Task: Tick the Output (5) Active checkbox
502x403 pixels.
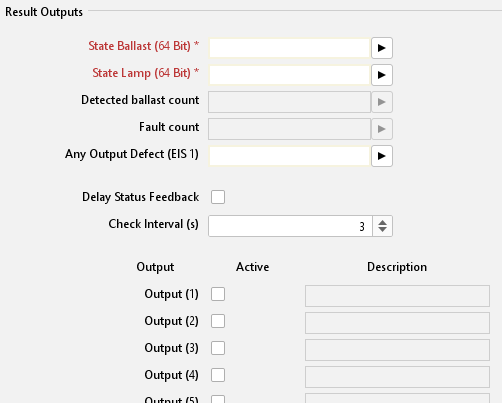Action: 218,399
